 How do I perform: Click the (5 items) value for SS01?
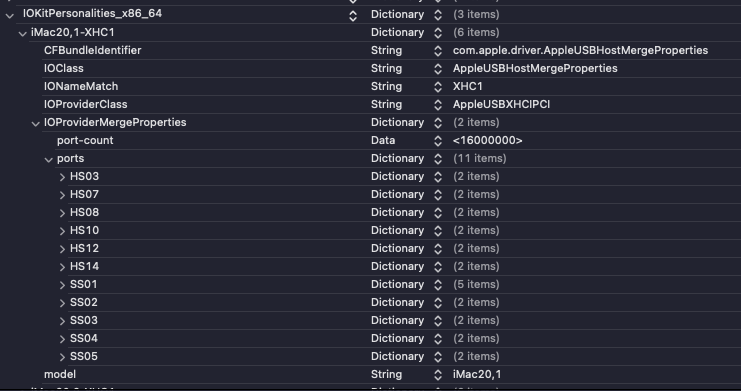(476, 284)
